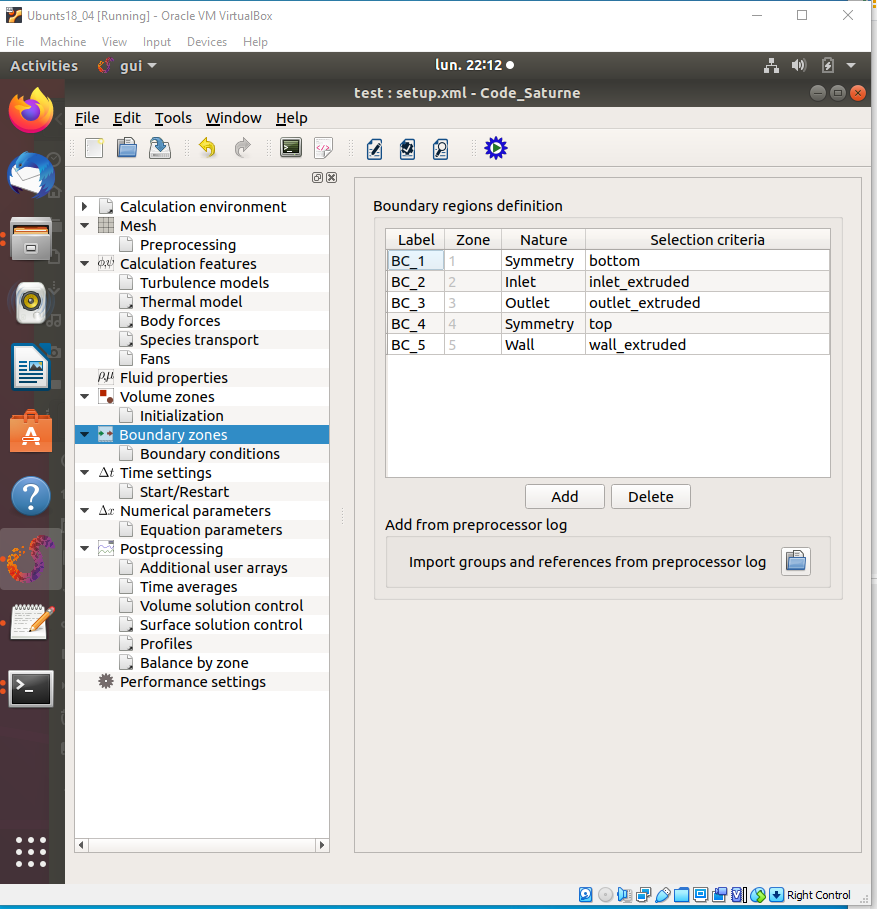Collapse the Calculation features tree node

pos(85,264)
